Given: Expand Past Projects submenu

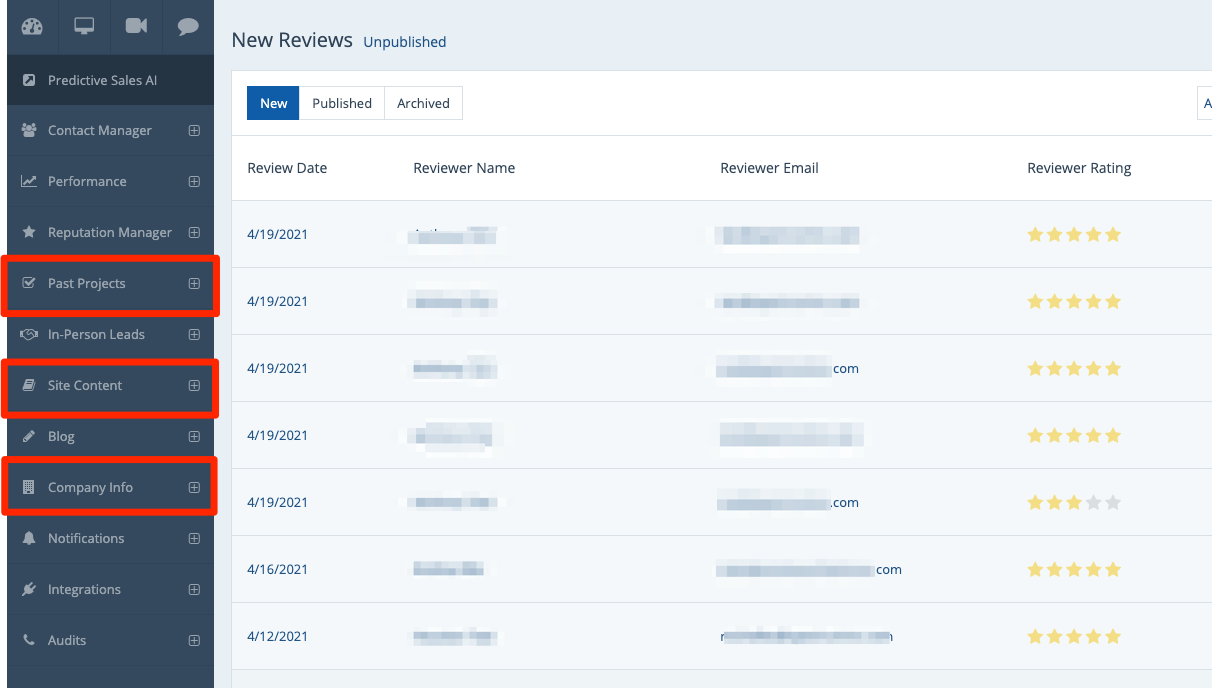Looking at the screenshot, I should tap(194, 284).
